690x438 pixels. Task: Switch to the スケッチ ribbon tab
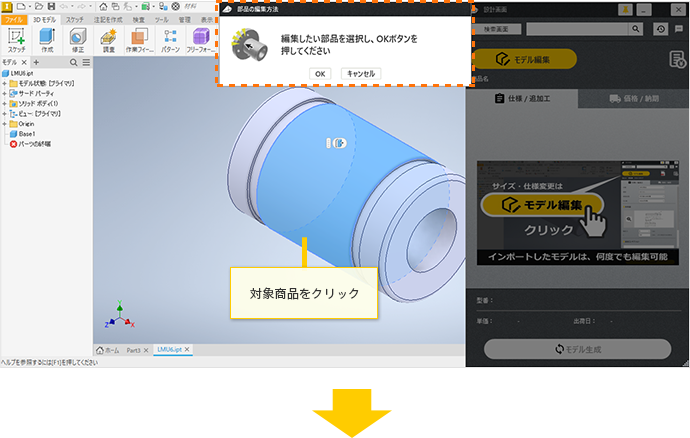(x=75, y=19)
